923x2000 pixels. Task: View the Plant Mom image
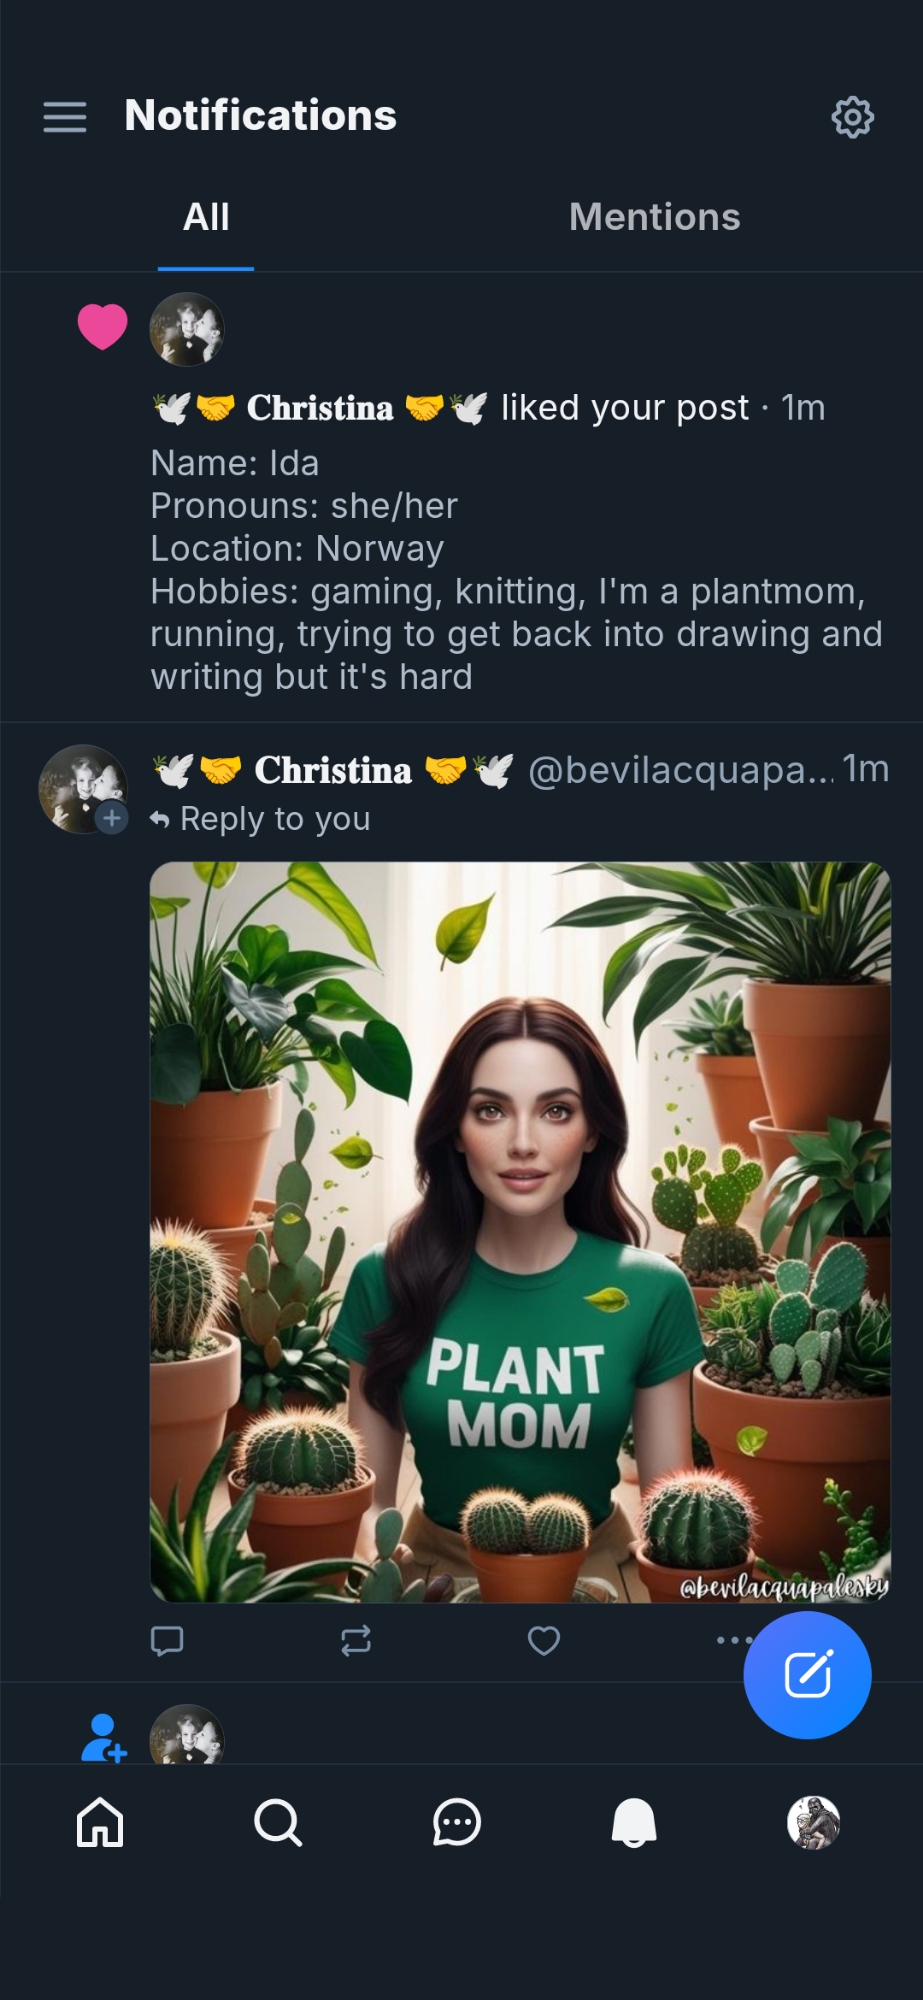[x=519, y=1232]
